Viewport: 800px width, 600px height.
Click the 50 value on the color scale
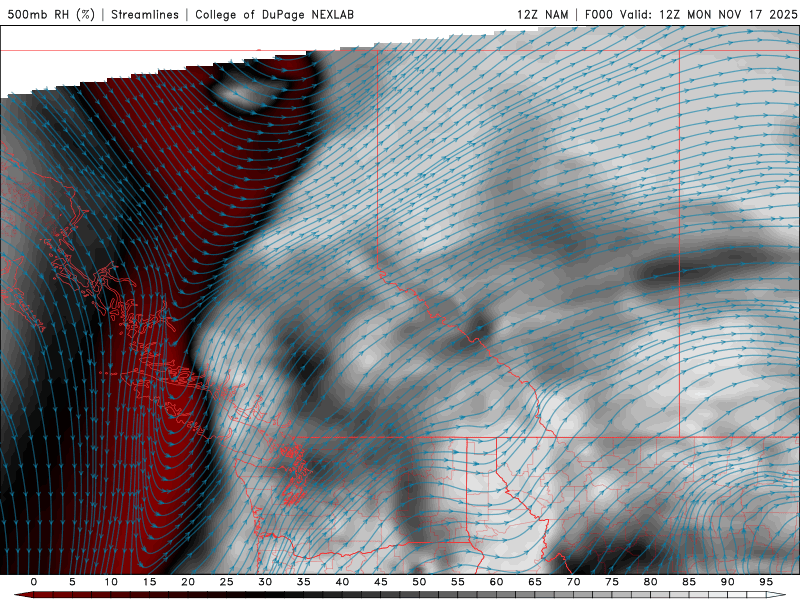coord(419,582)
